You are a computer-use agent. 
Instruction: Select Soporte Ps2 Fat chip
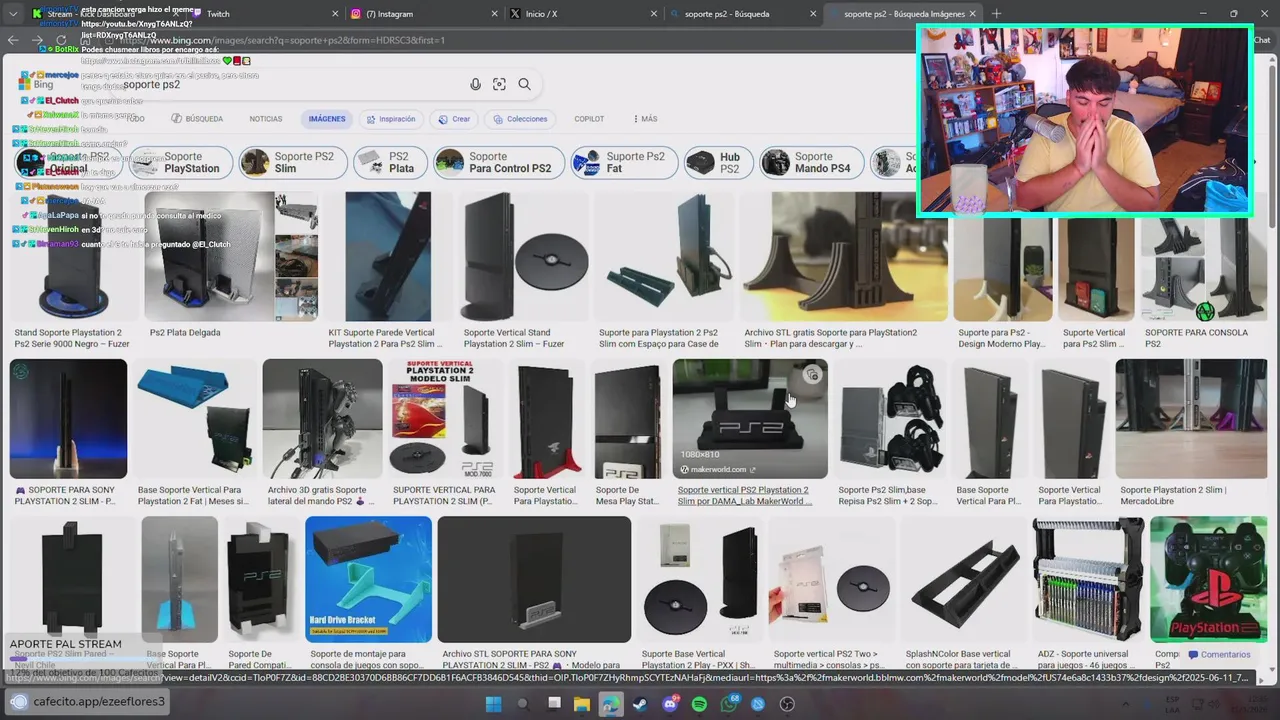[x=624, y=162]
